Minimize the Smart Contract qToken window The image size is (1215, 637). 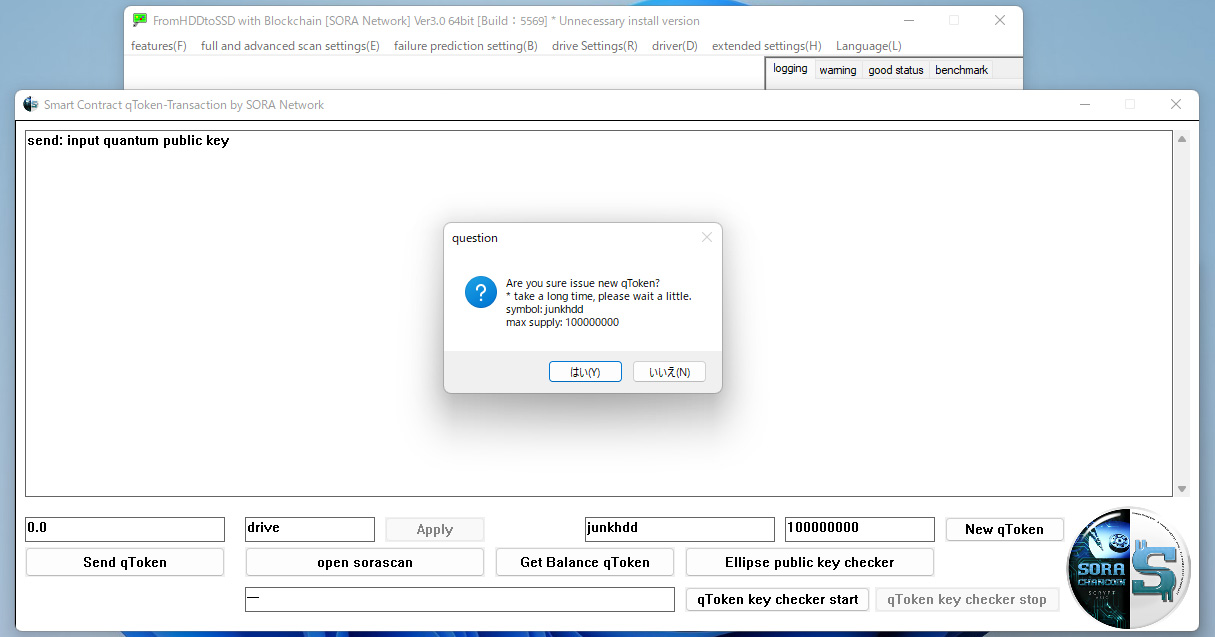click(1084, 104)
